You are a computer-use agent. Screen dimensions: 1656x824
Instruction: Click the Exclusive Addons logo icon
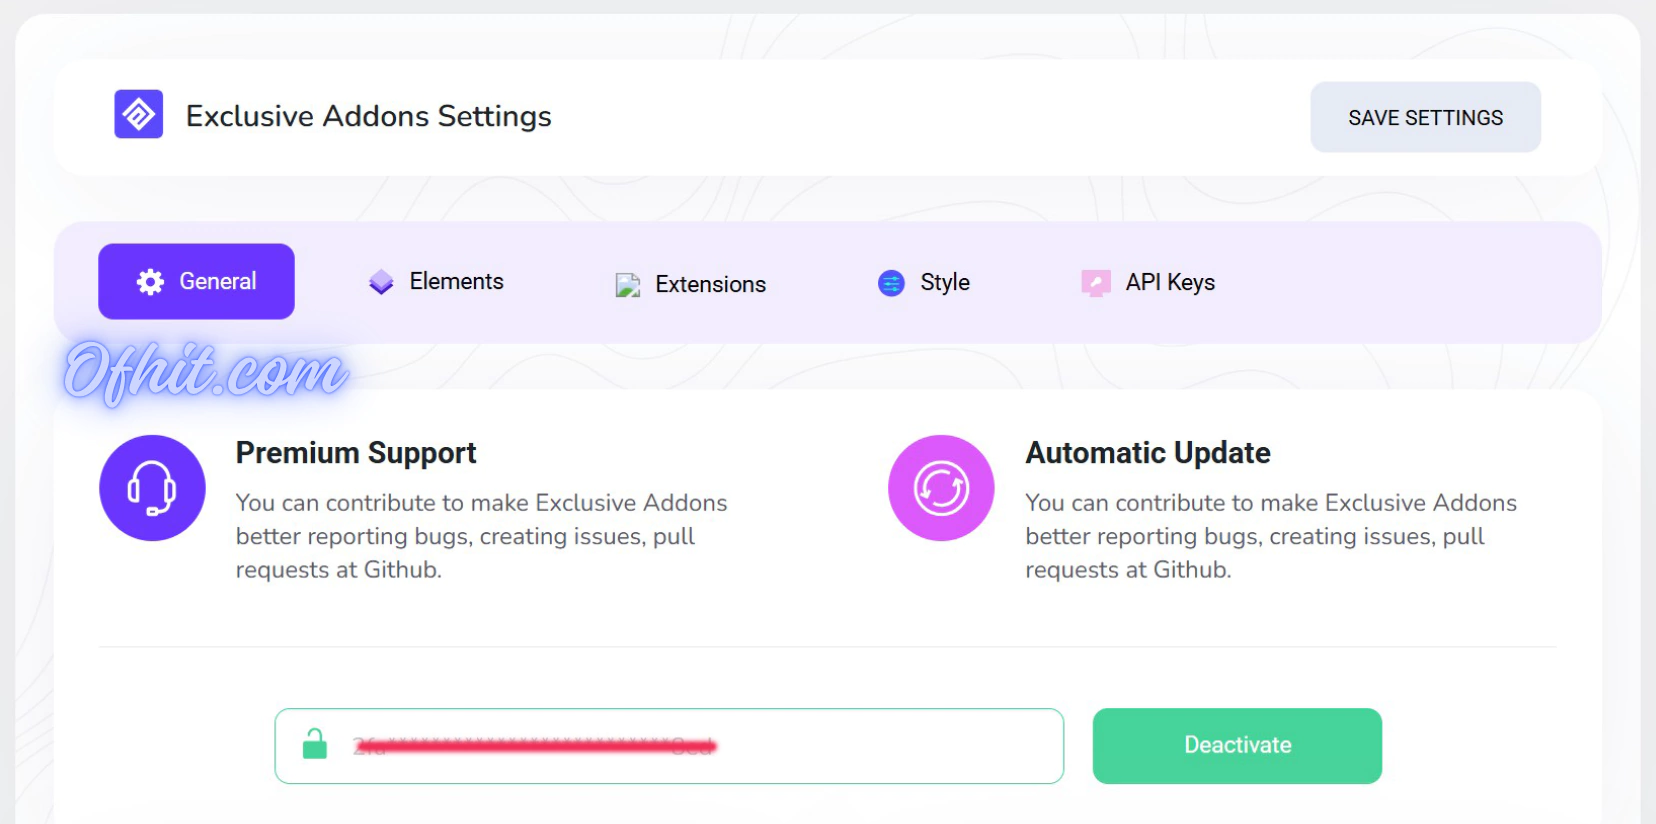click(138, 114)
